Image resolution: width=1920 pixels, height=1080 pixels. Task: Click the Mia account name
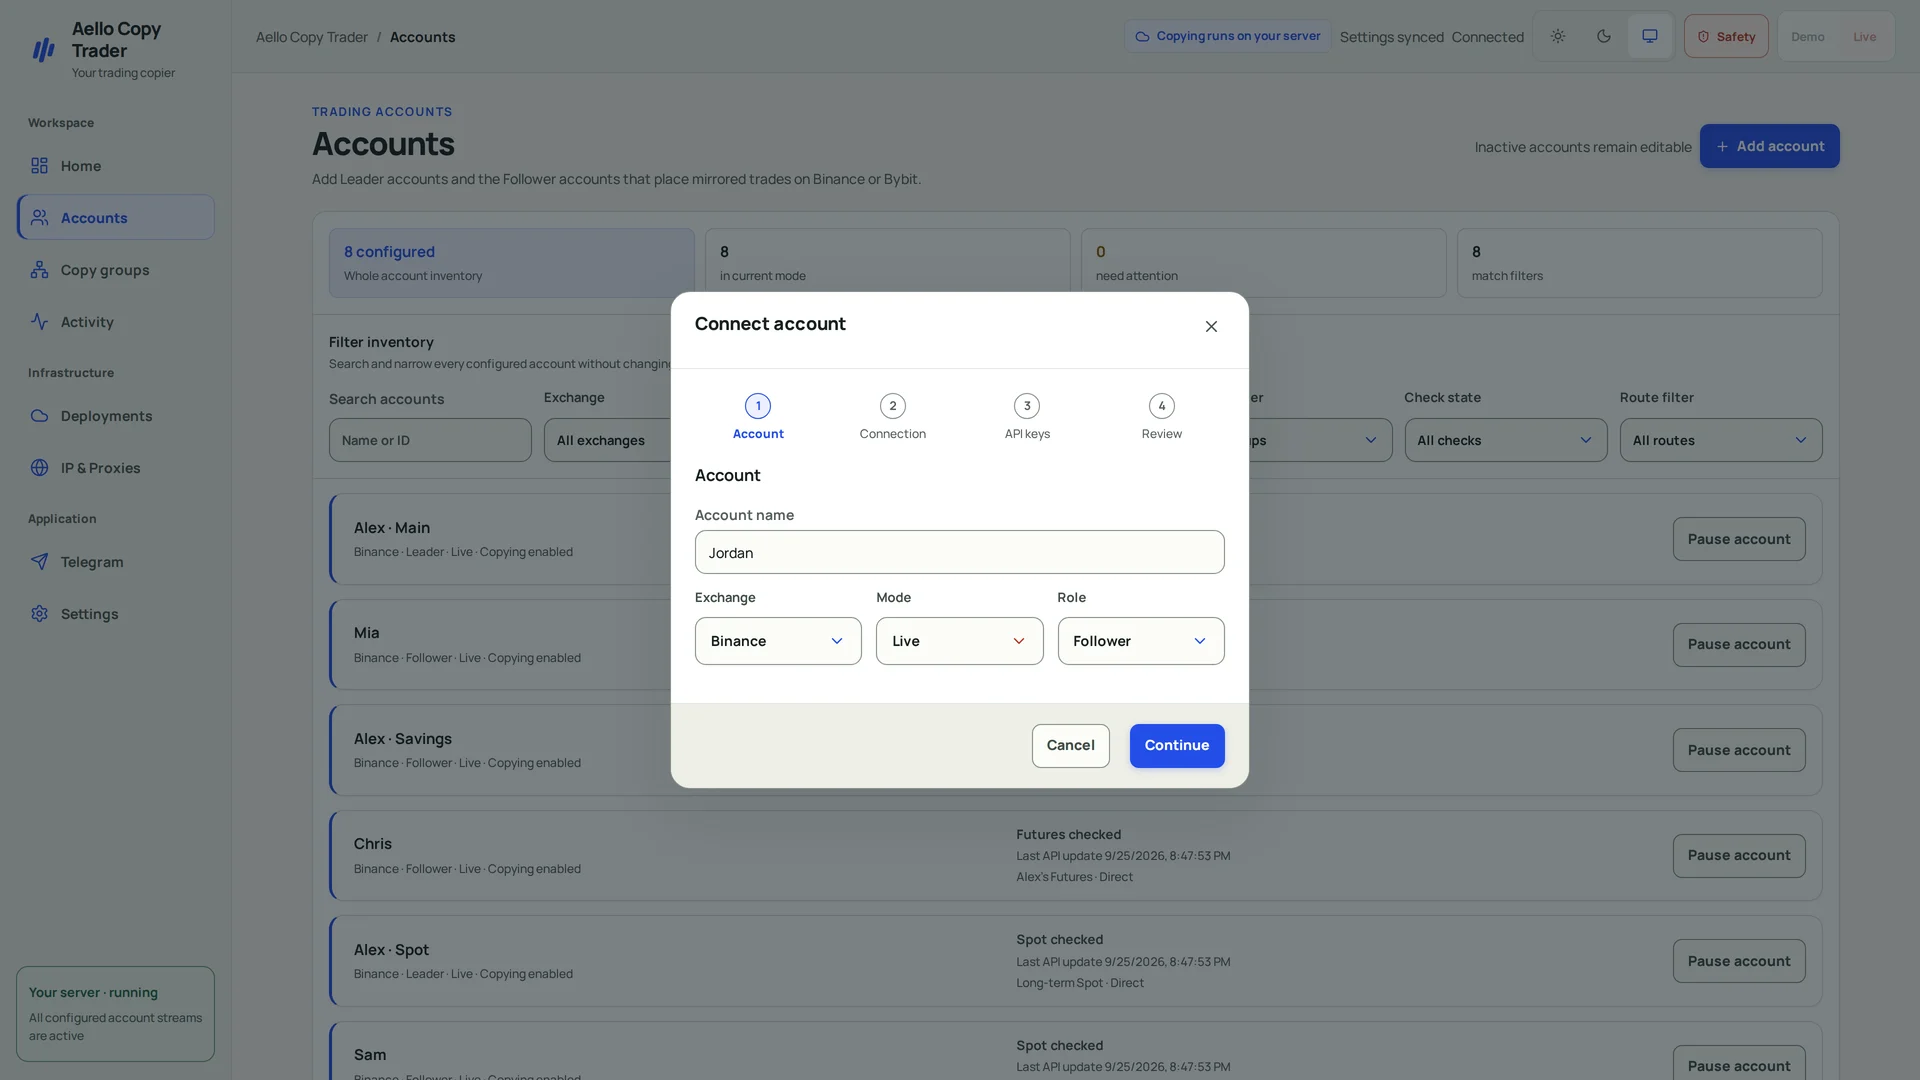(x=366, y=633)
